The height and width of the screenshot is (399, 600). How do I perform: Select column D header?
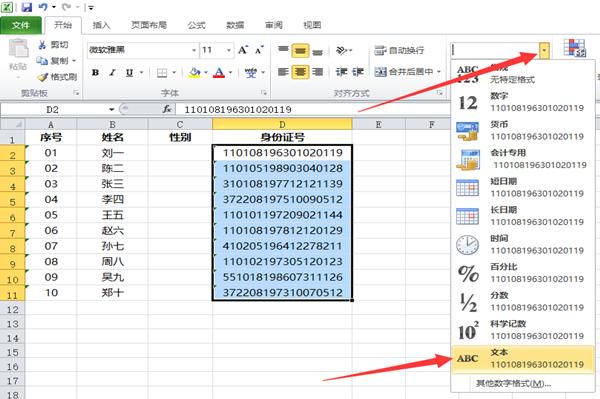pyautogui.click(x=282, y=124)
